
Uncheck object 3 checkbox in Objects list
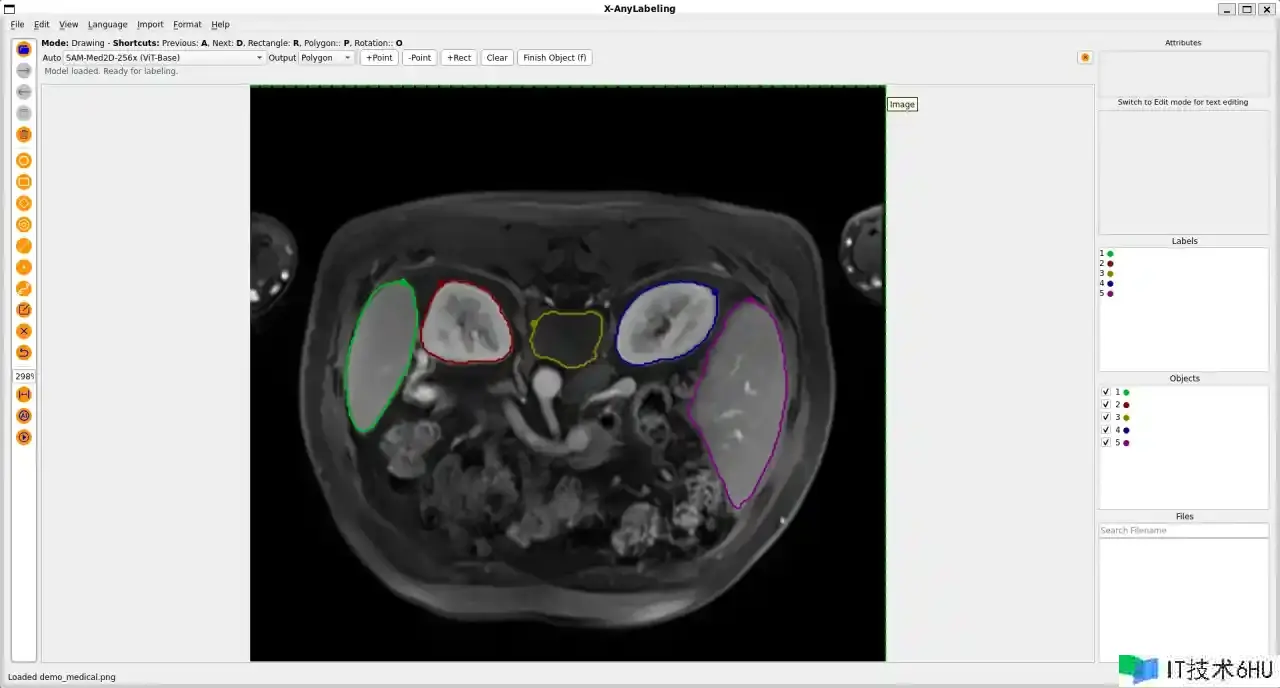pyautogui.click(x=1106, y=417)
